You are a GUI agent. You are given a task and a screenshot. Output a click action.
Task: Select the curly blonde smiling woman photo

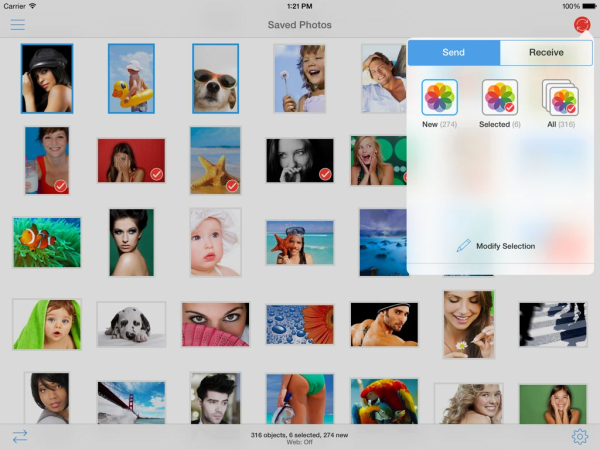pyautogui.click(x=468, y=403)
